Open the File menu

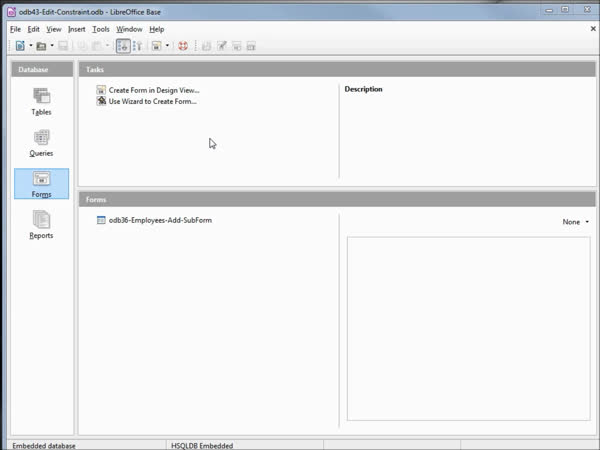click(15, 29)
